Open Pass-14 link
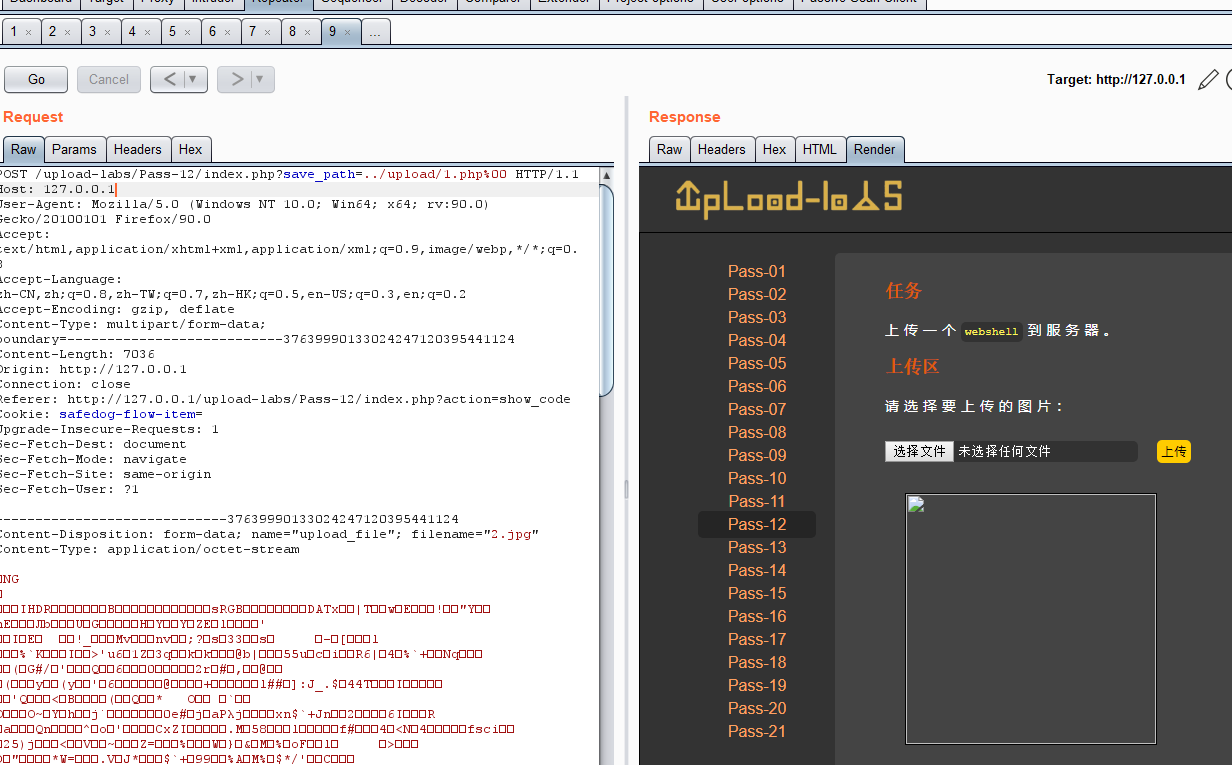1232x765 pixels. point(757,570)
